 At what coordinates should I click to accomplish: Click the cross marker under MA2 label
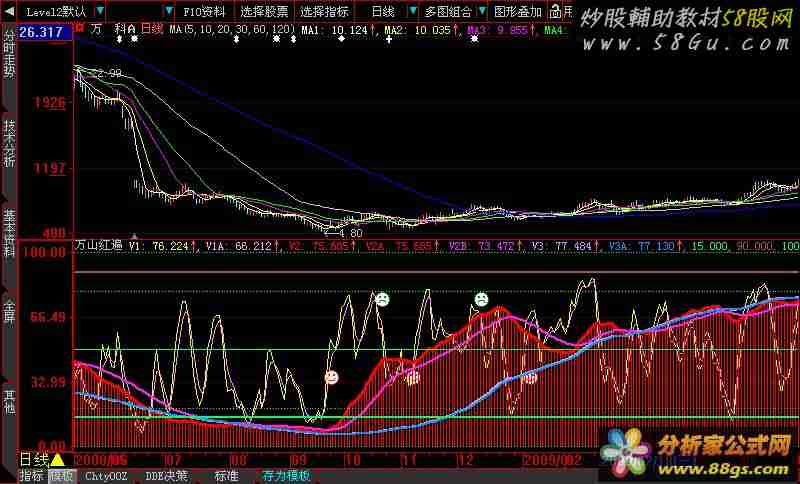(389, 39)
